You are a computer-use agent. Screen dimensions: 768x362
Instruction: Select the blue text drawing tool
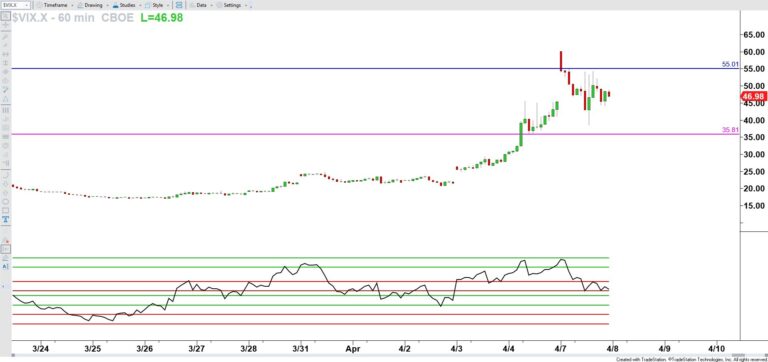(6, 219)
